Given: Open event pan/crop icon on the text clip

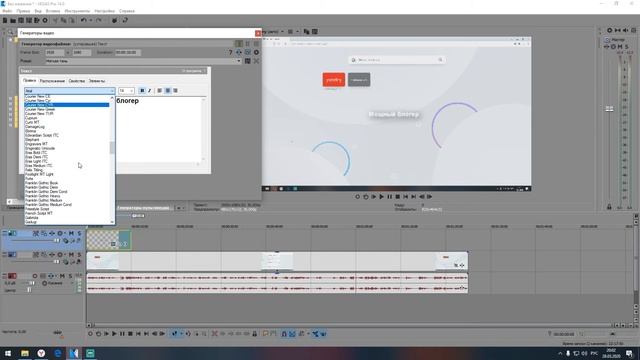Looking at the screenshot, I should (x=113, y=244).
